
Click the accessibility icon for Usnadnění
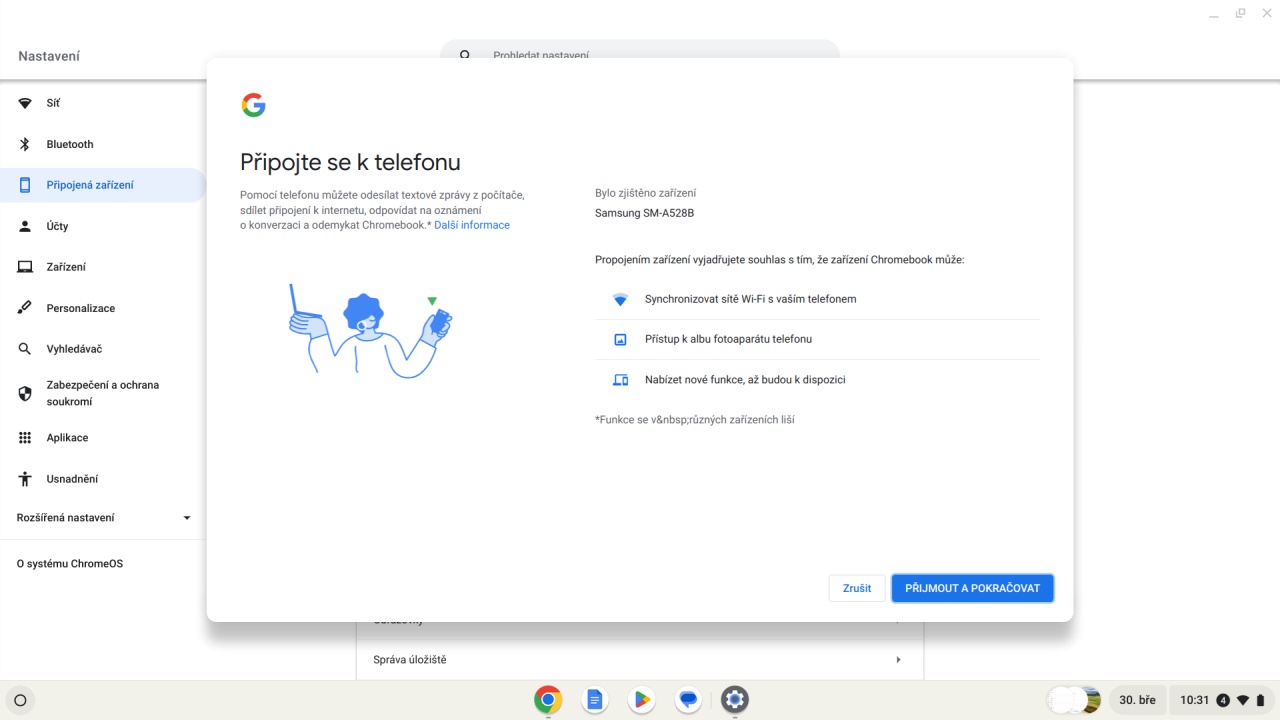point(25,479)
